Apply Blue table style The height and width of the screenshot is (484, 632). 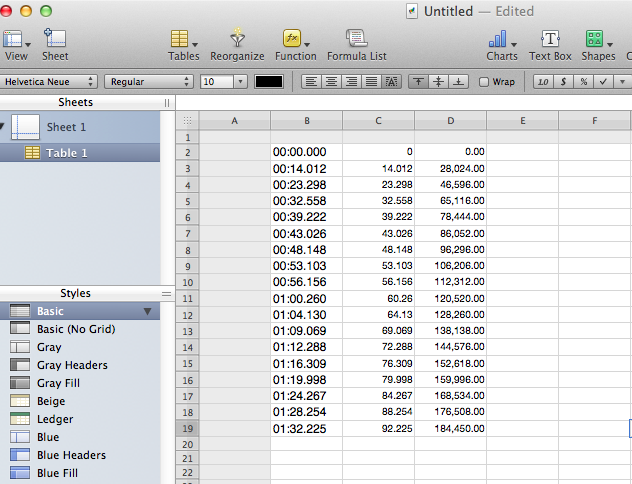tap(80, 437)
